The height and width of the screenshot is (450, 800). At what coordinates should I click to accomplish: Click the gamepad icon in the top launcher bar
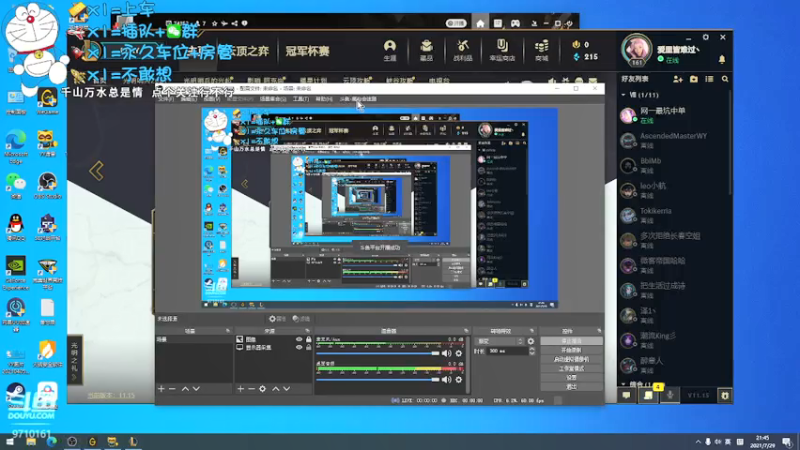515,23
